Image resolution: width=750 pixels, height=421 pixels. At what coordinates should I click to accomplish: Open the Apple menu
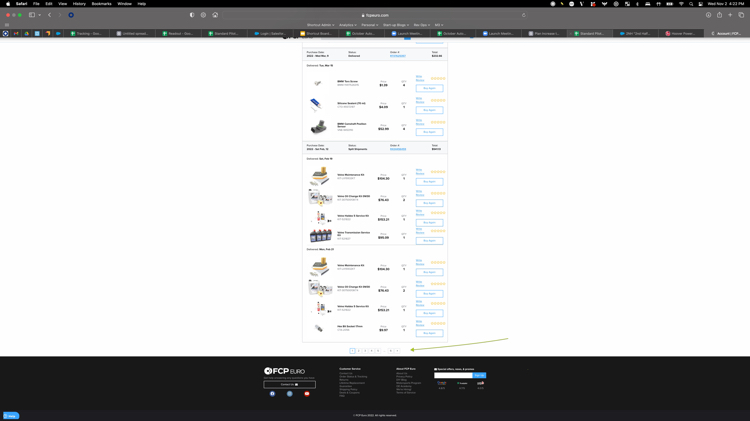[8, 4]
